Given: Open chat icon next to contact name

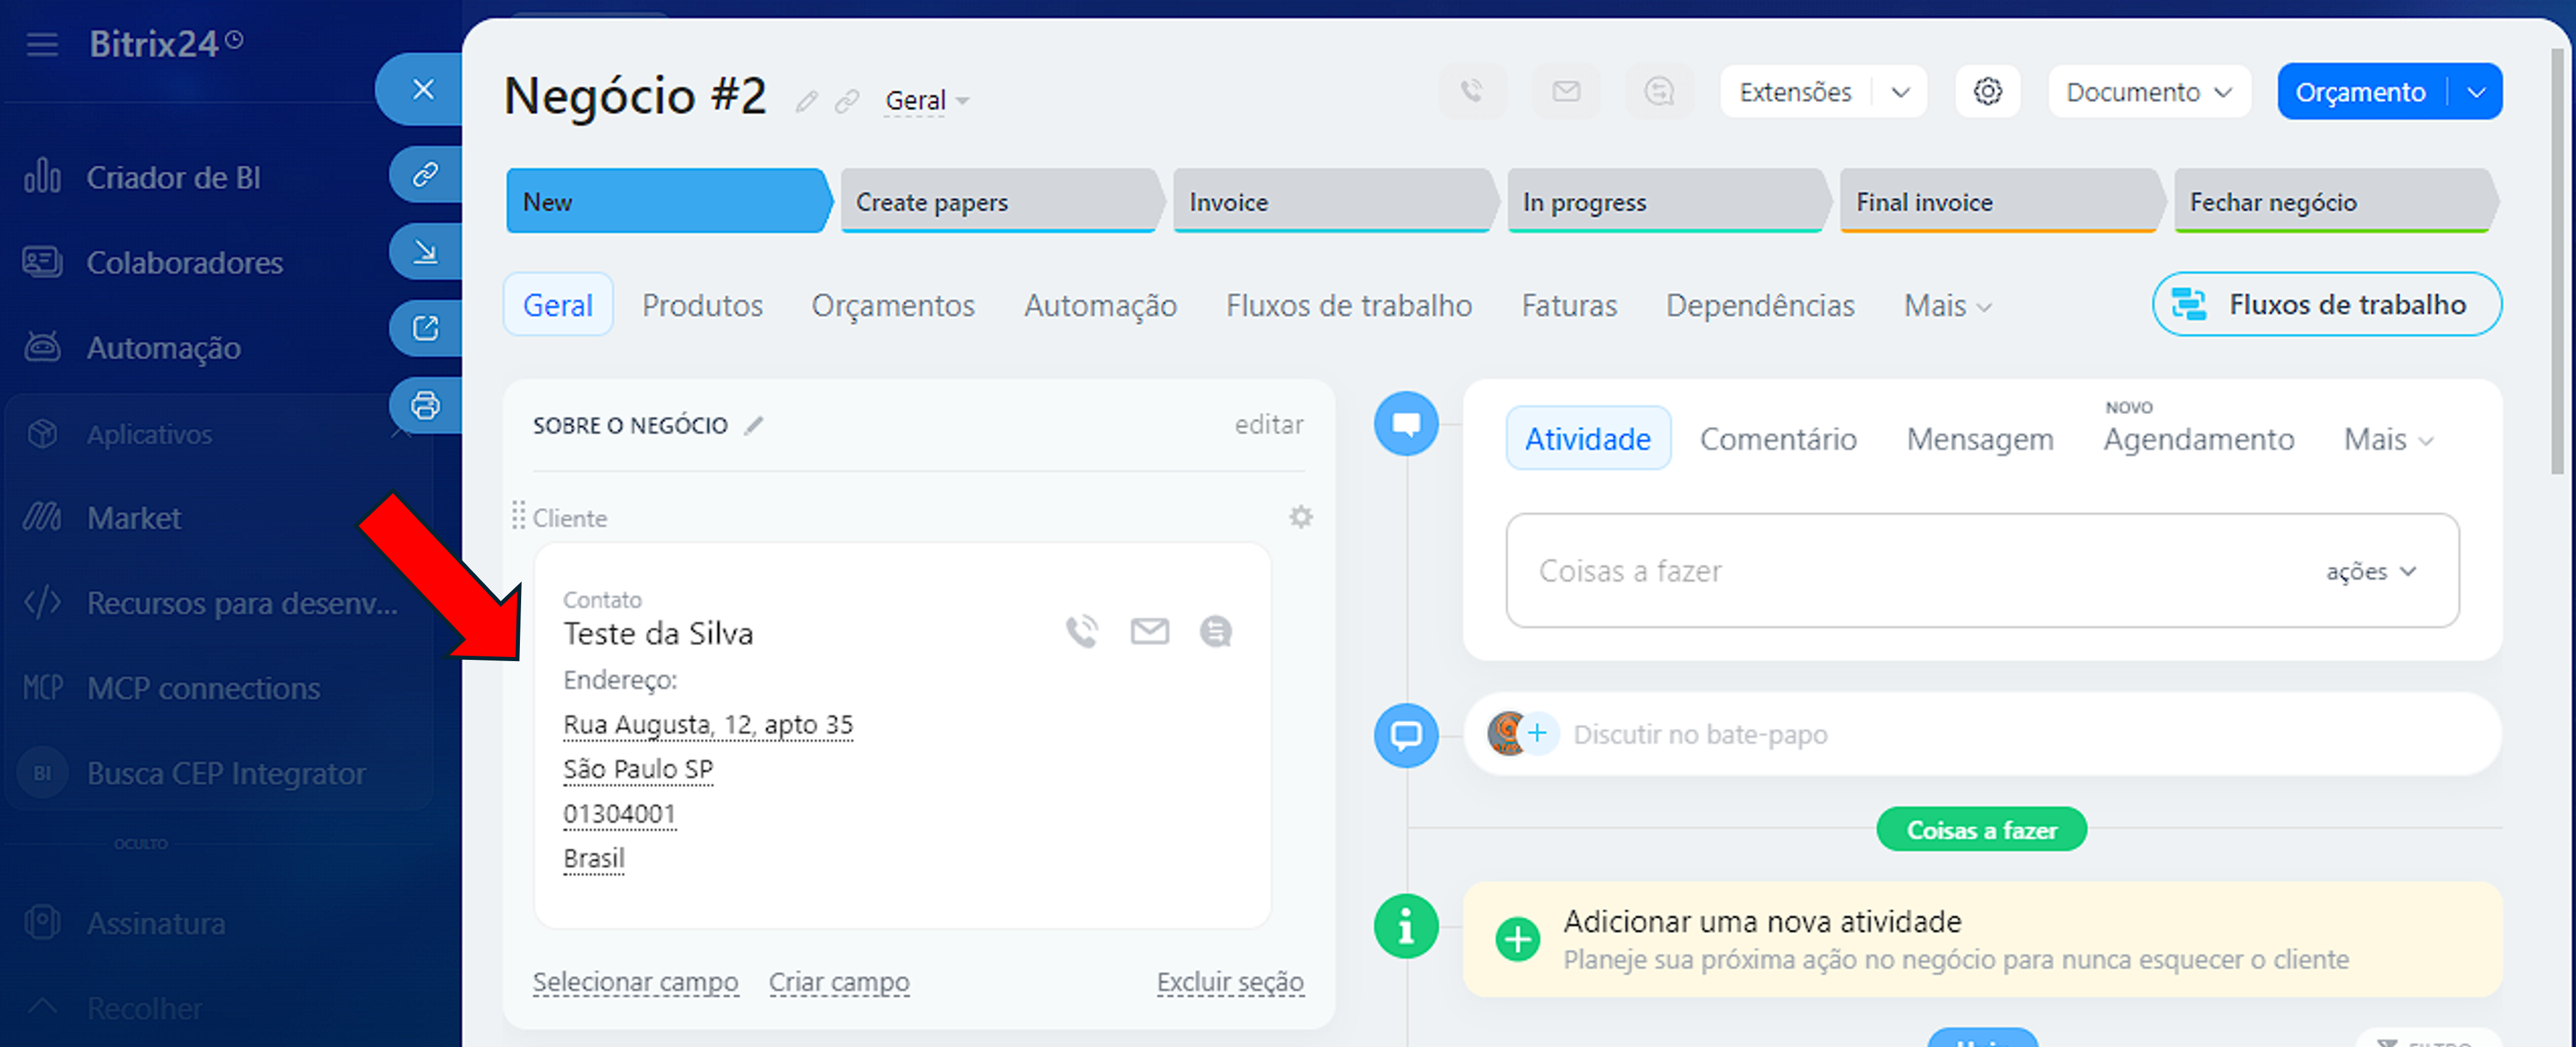Looking at the screenshot, I should [x=1215, y=631].
